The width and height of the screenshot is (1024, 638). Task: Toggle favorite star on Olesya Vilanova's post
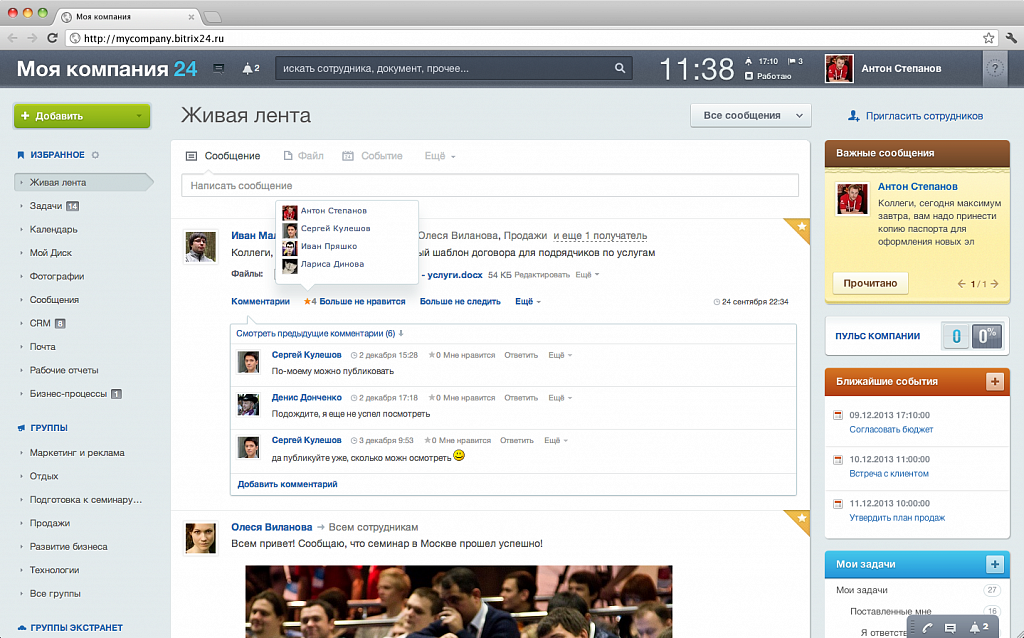click(x=801, y=518)
